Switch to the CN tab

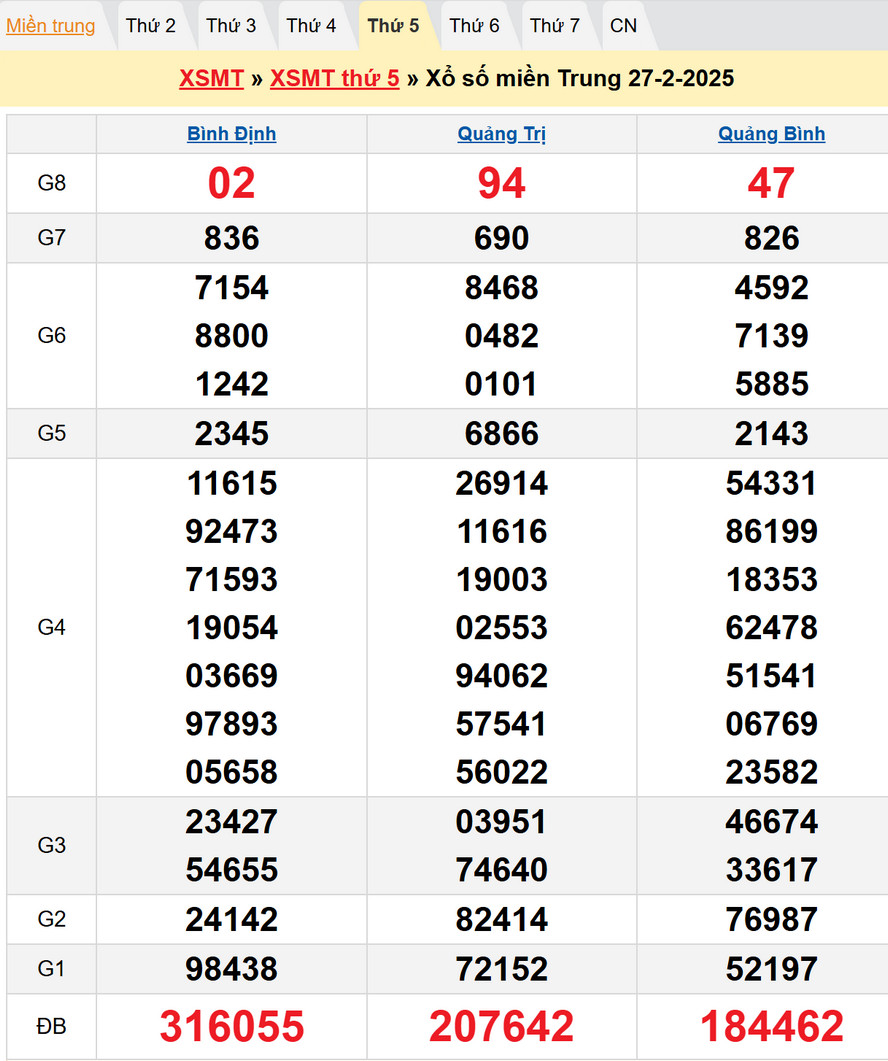tap(623, 26)
